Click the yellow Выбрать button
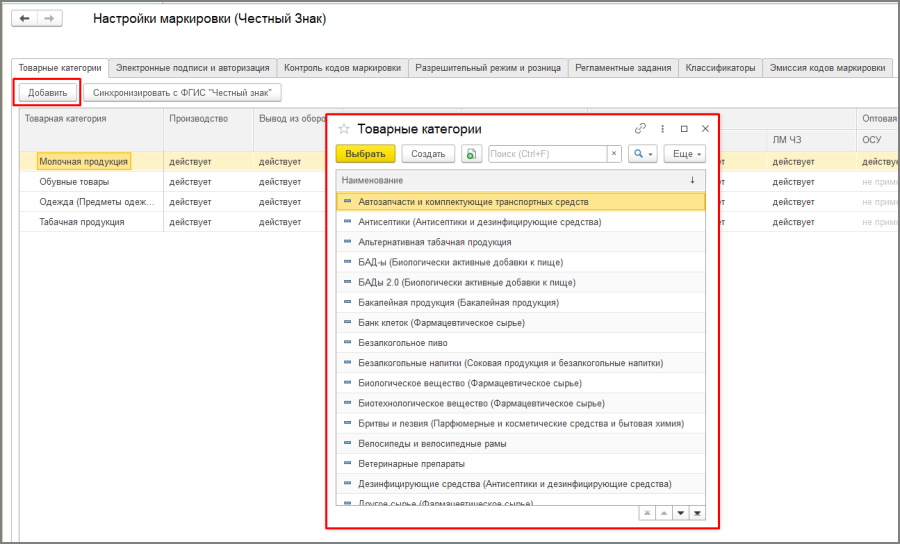The width and height of the screenshot is (900, 544). click(366, 154)
